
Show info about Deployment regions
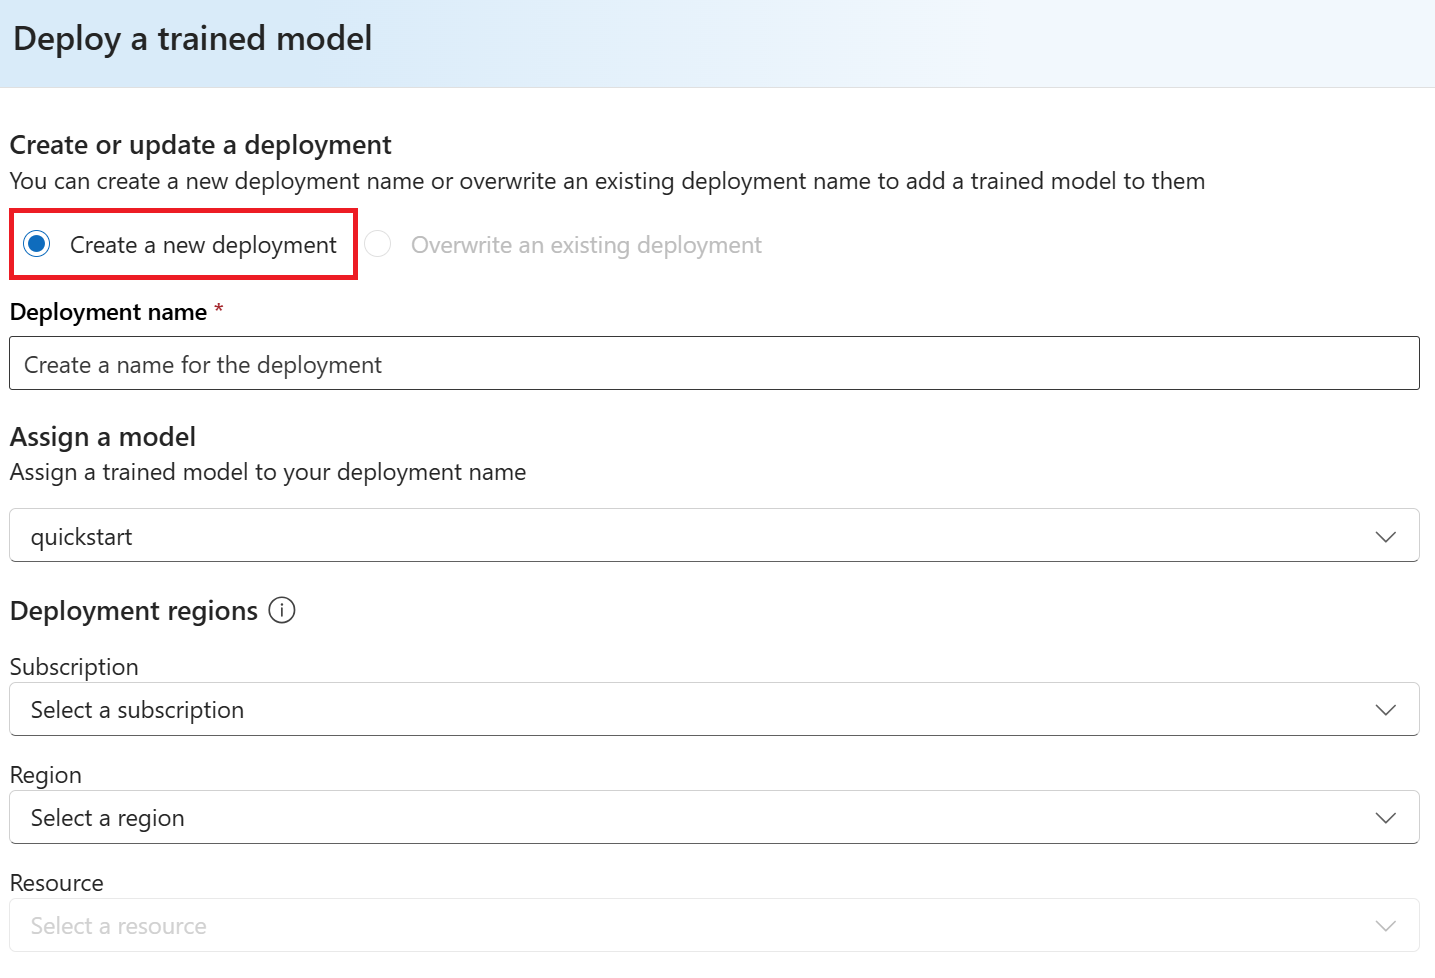tap(282, 610)
